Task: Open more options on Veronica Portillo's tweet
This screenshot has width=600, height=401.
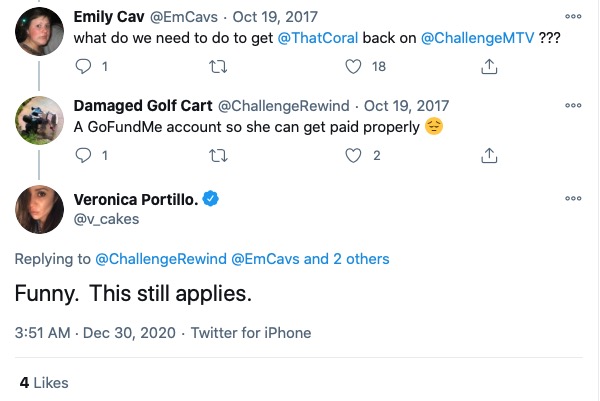Action: pyautogui.click(x=572, y=199)
